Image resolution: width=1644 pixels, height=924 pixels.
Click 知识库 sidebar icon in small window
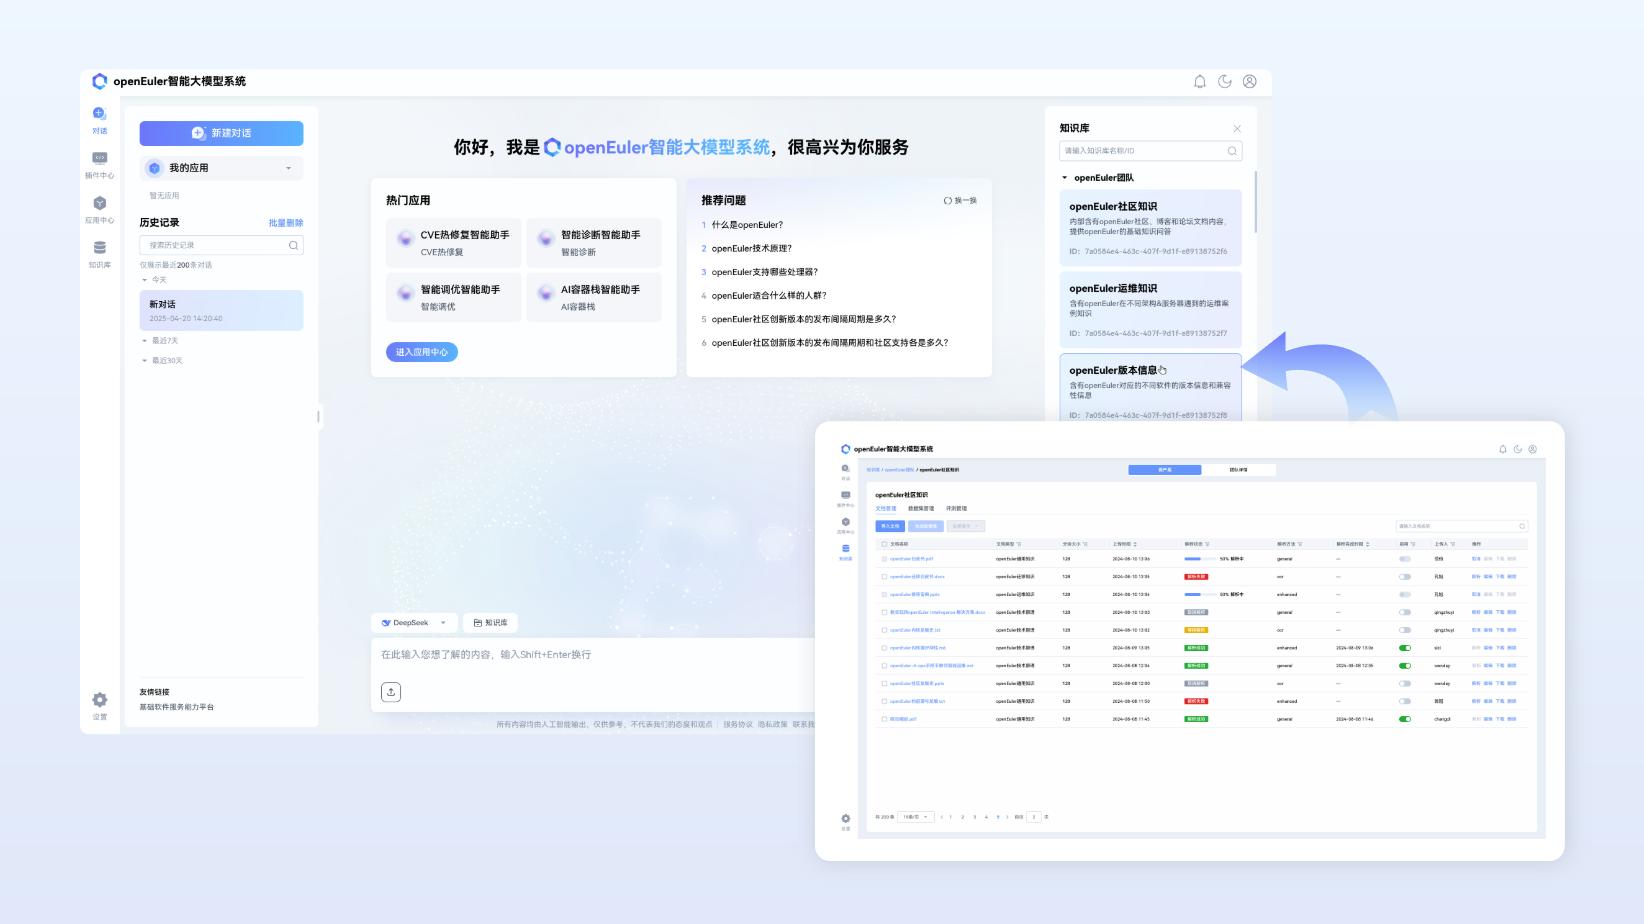(846, 549)
